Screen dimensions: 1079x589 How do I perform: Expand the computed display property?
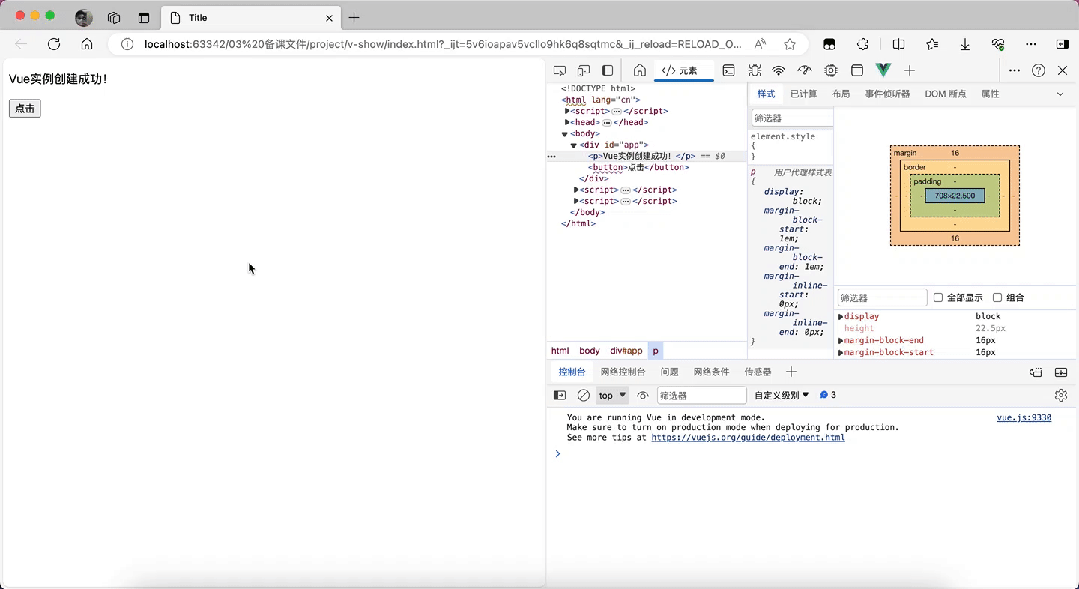click(x=840, y=317)
